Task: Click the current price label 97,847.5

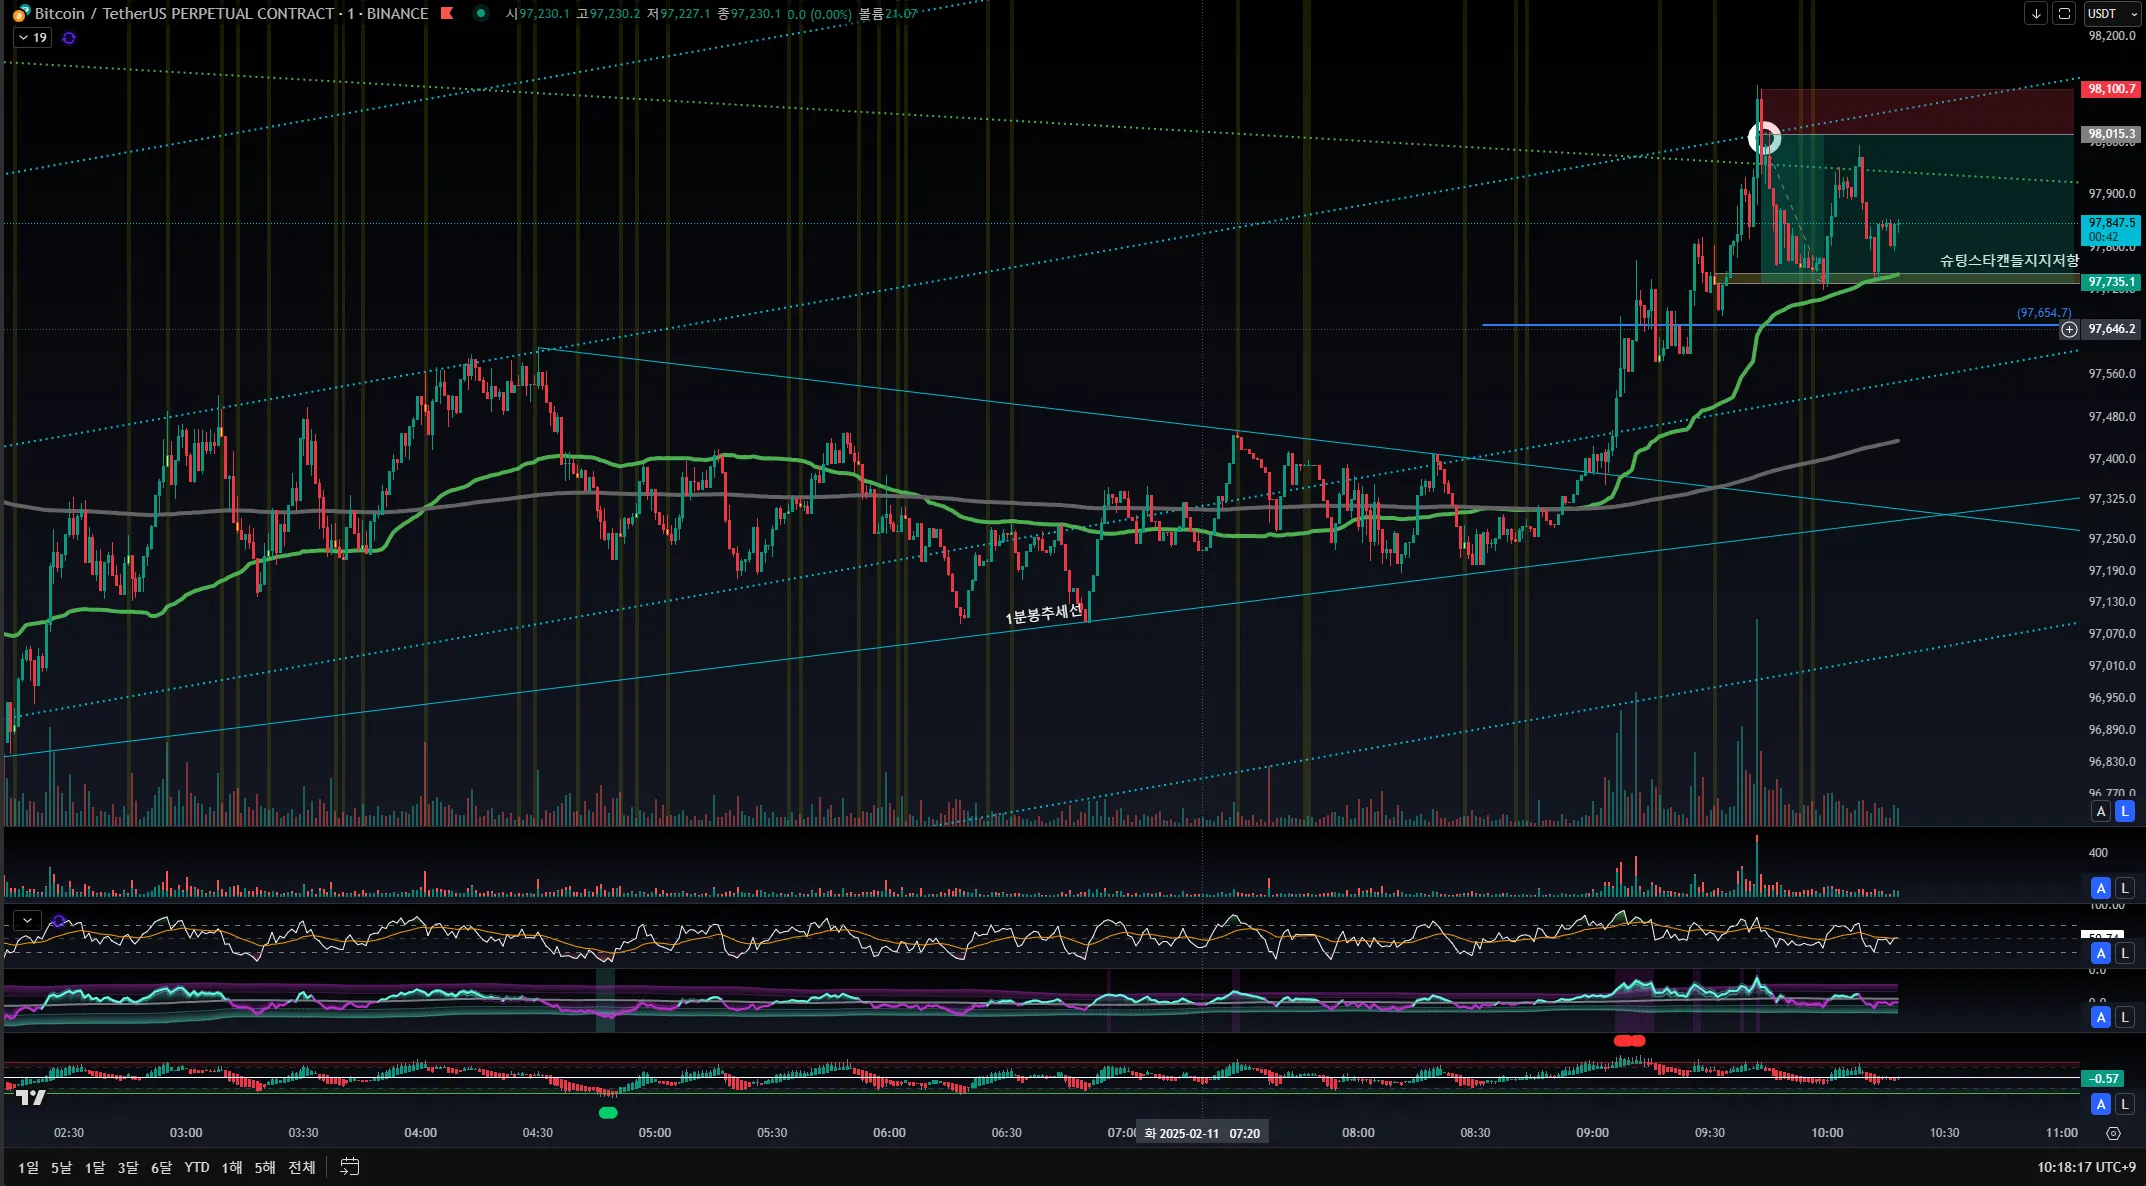Action: pos(2111,230)
